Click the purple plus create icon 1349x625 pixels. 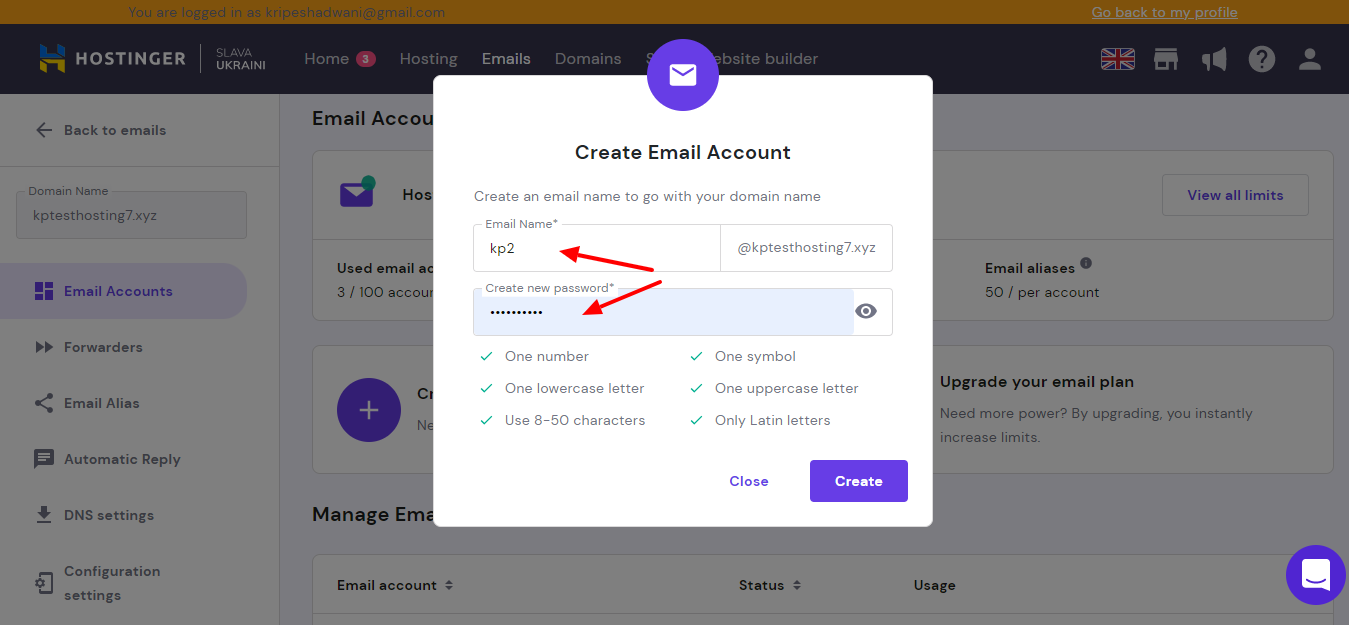(x=369, y=410)
